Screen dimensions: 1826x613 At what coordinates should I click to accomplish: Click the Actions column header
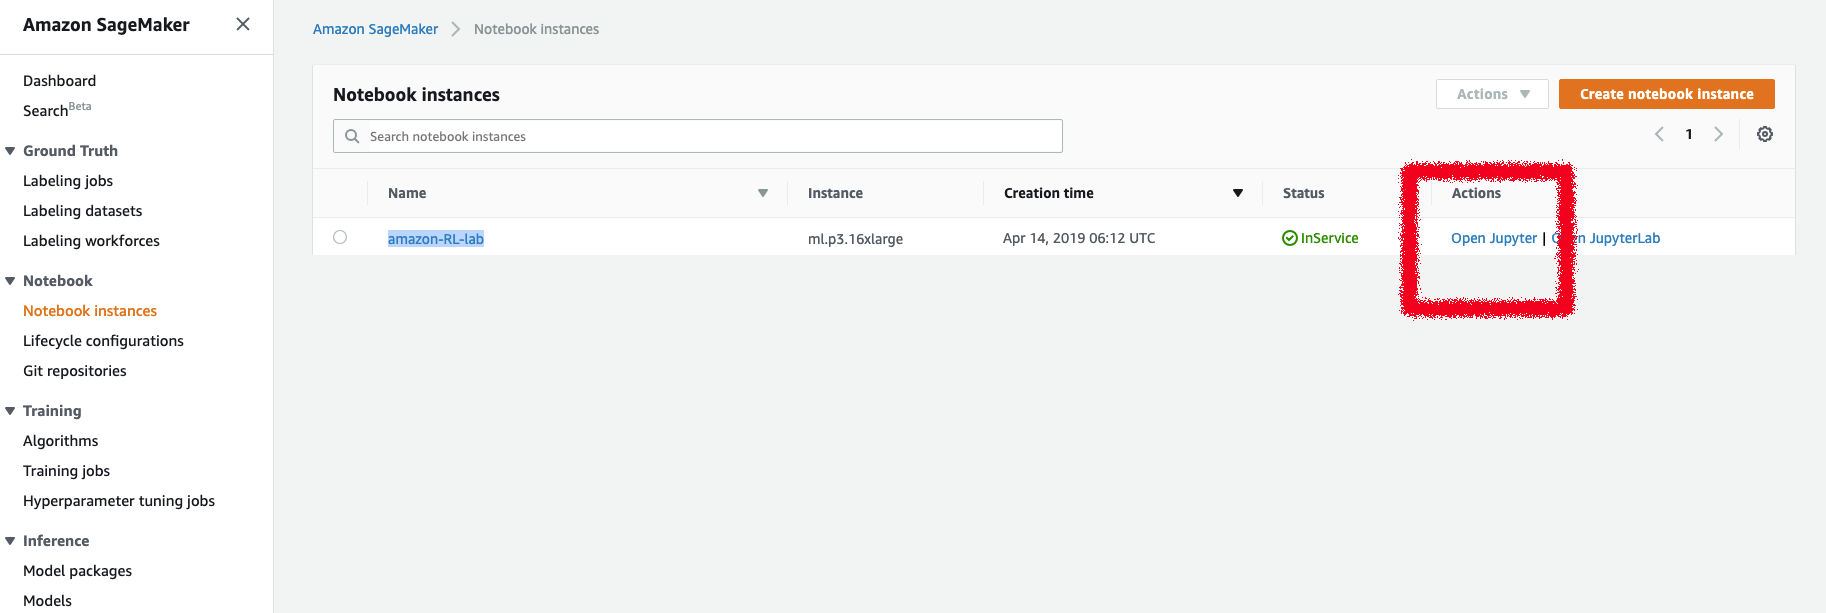(1476, 193)
